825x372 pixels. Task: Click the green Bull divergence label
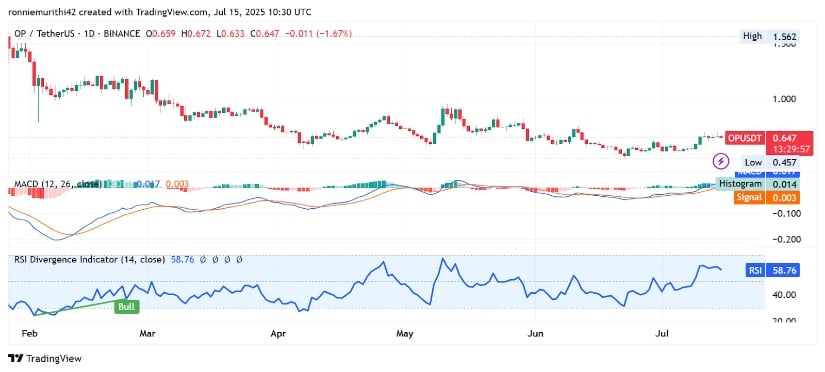tap(127, 307)
